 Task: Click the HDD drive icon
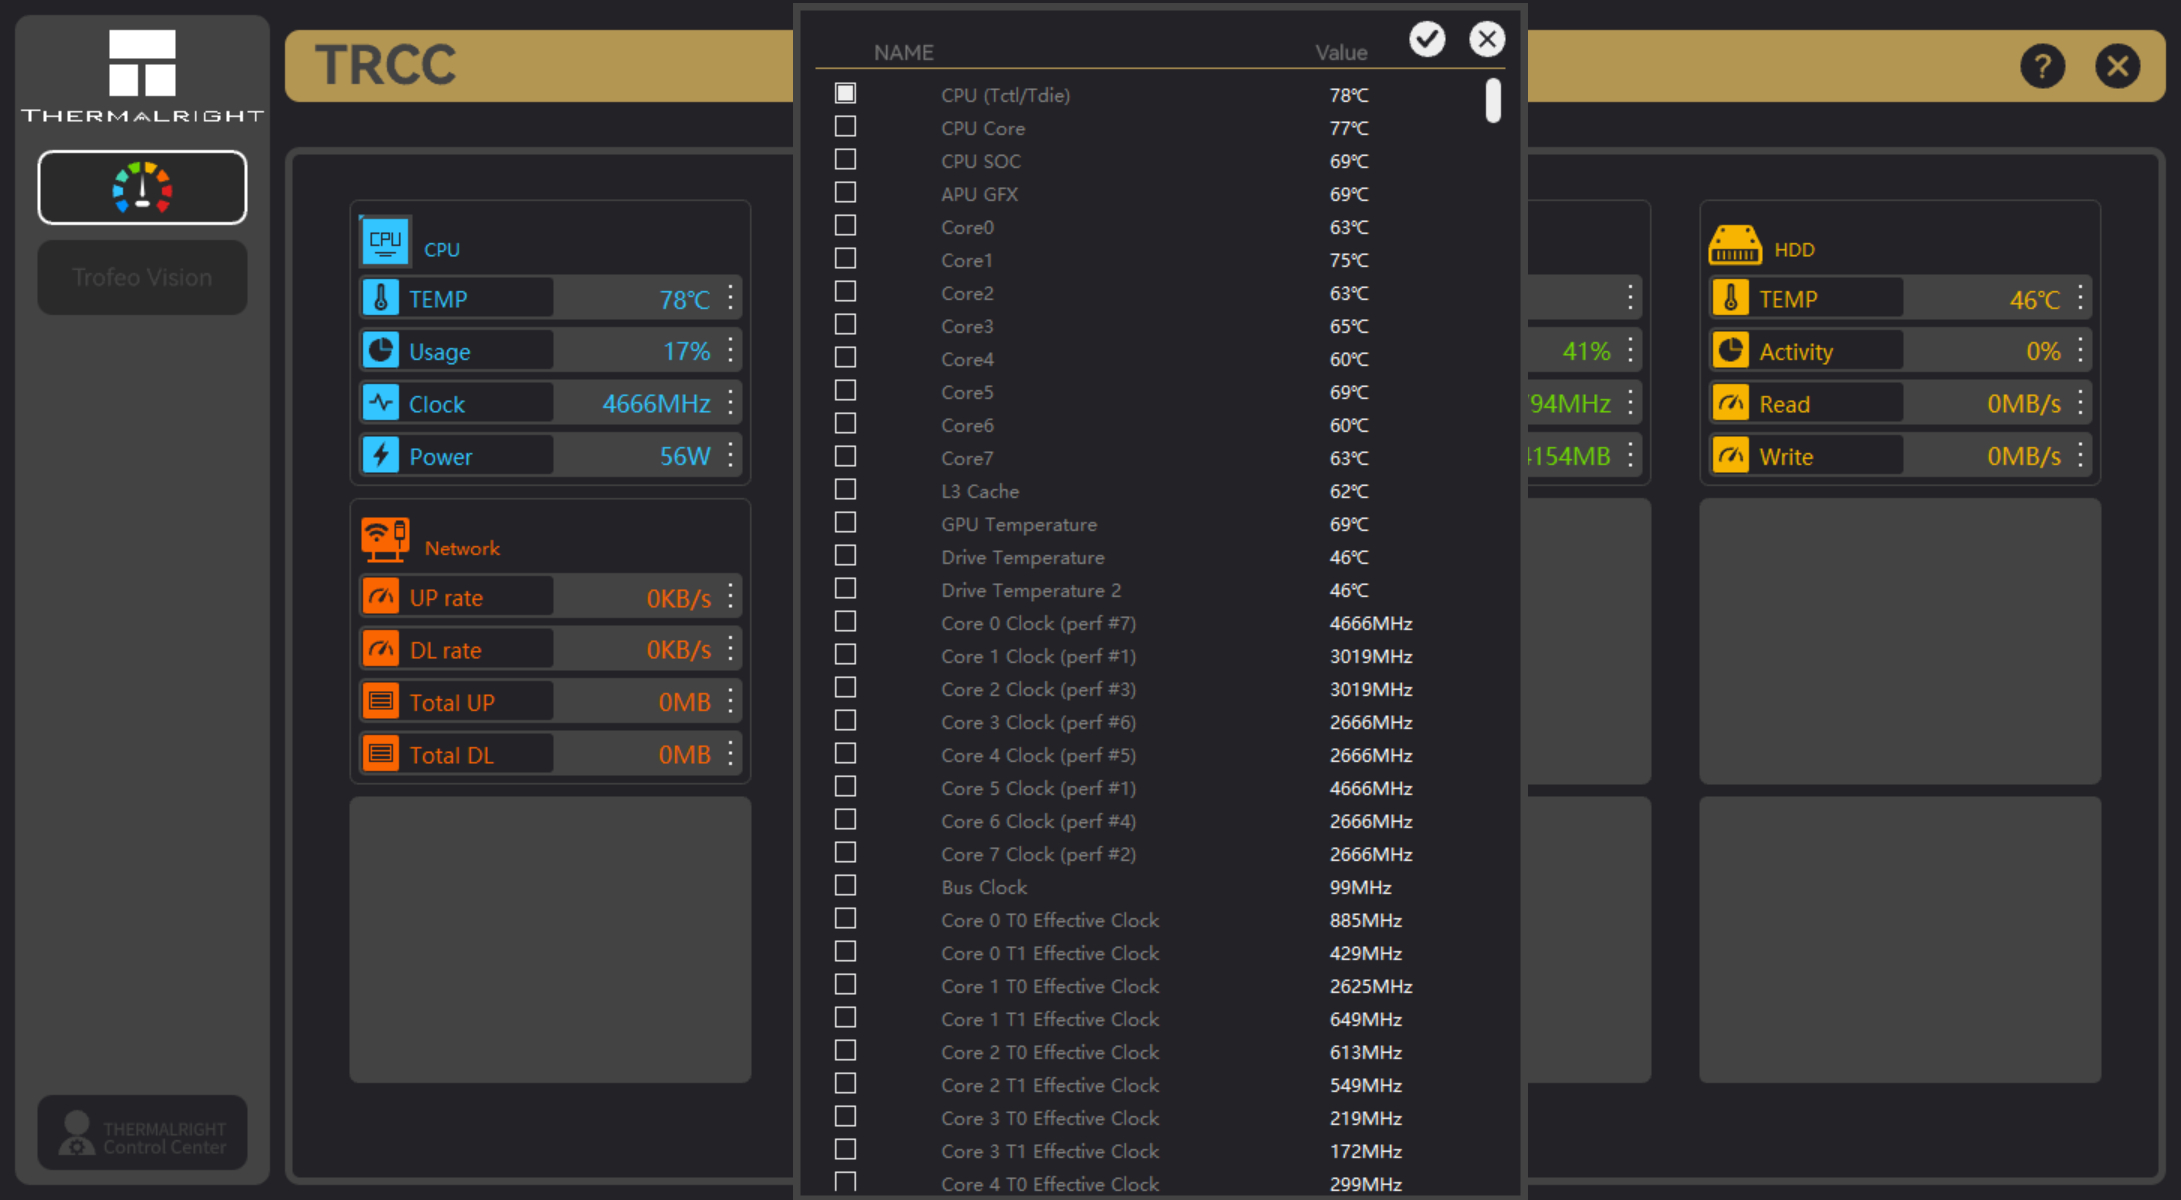1734,245
